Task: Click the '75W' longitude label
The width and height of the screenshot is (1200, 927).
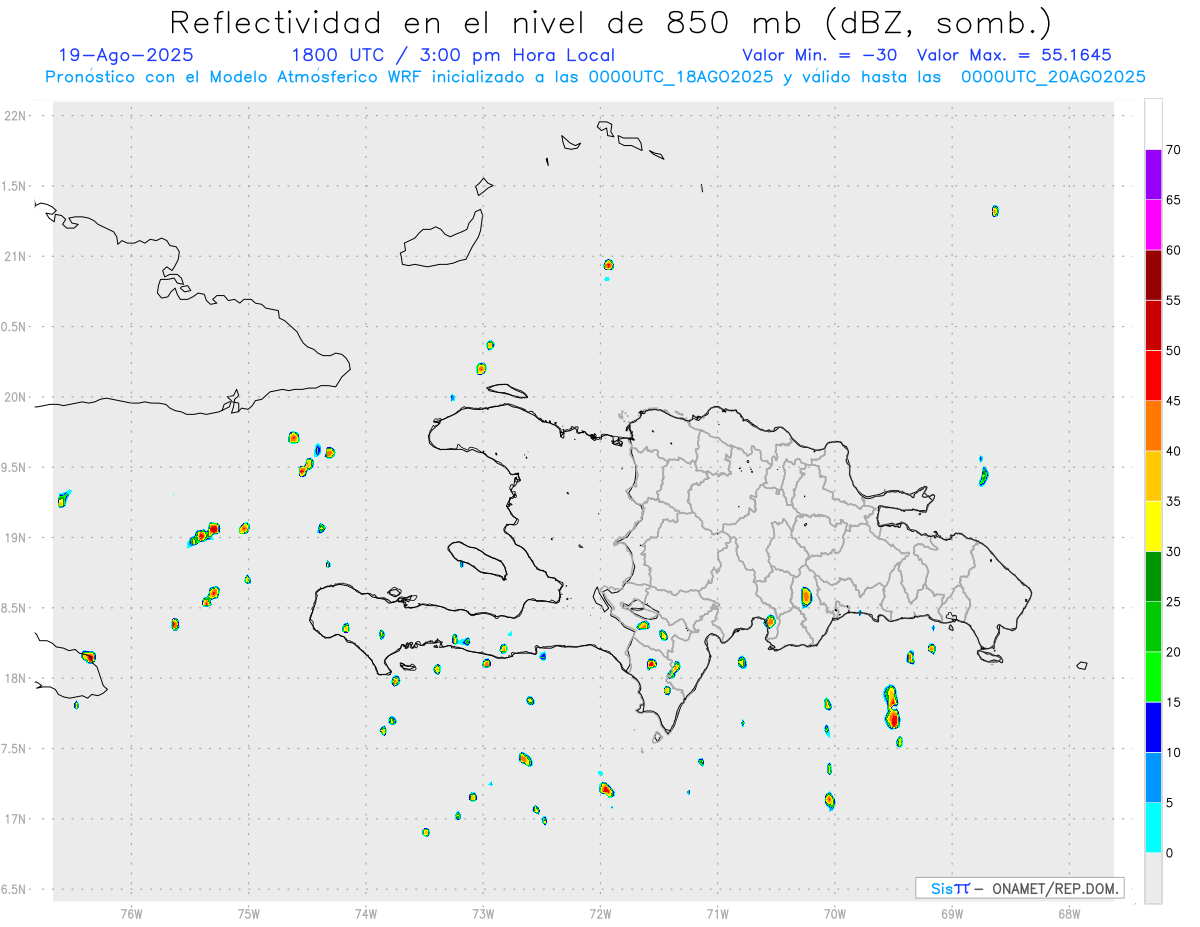Action: click(x=249, y=913)
